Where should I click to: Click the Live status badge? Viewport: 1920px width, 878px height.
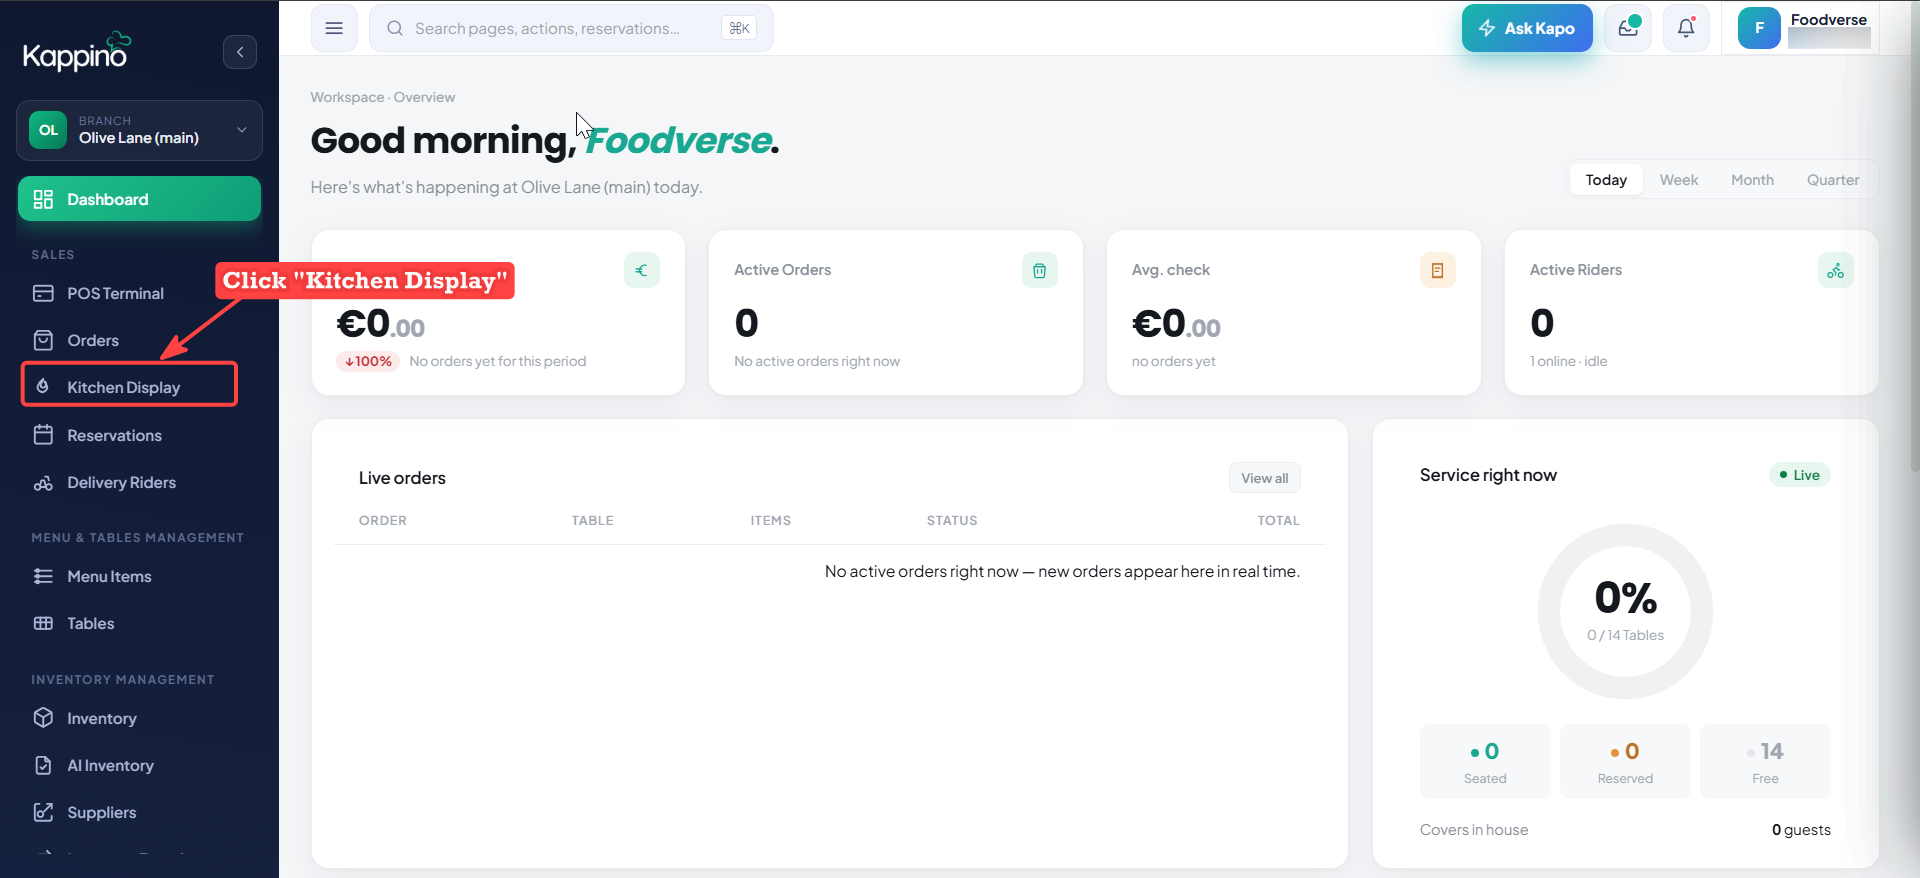[1800, 475]
